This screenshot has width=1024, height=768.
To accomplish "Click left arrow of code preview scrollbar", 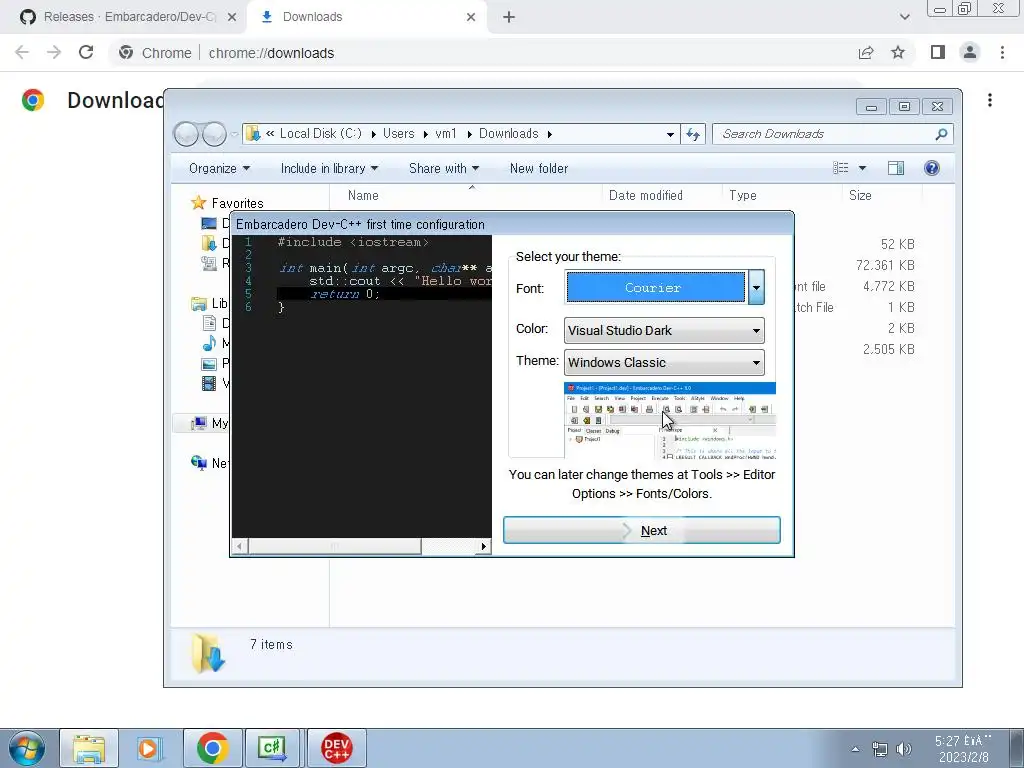I will (x=240, y=546).
